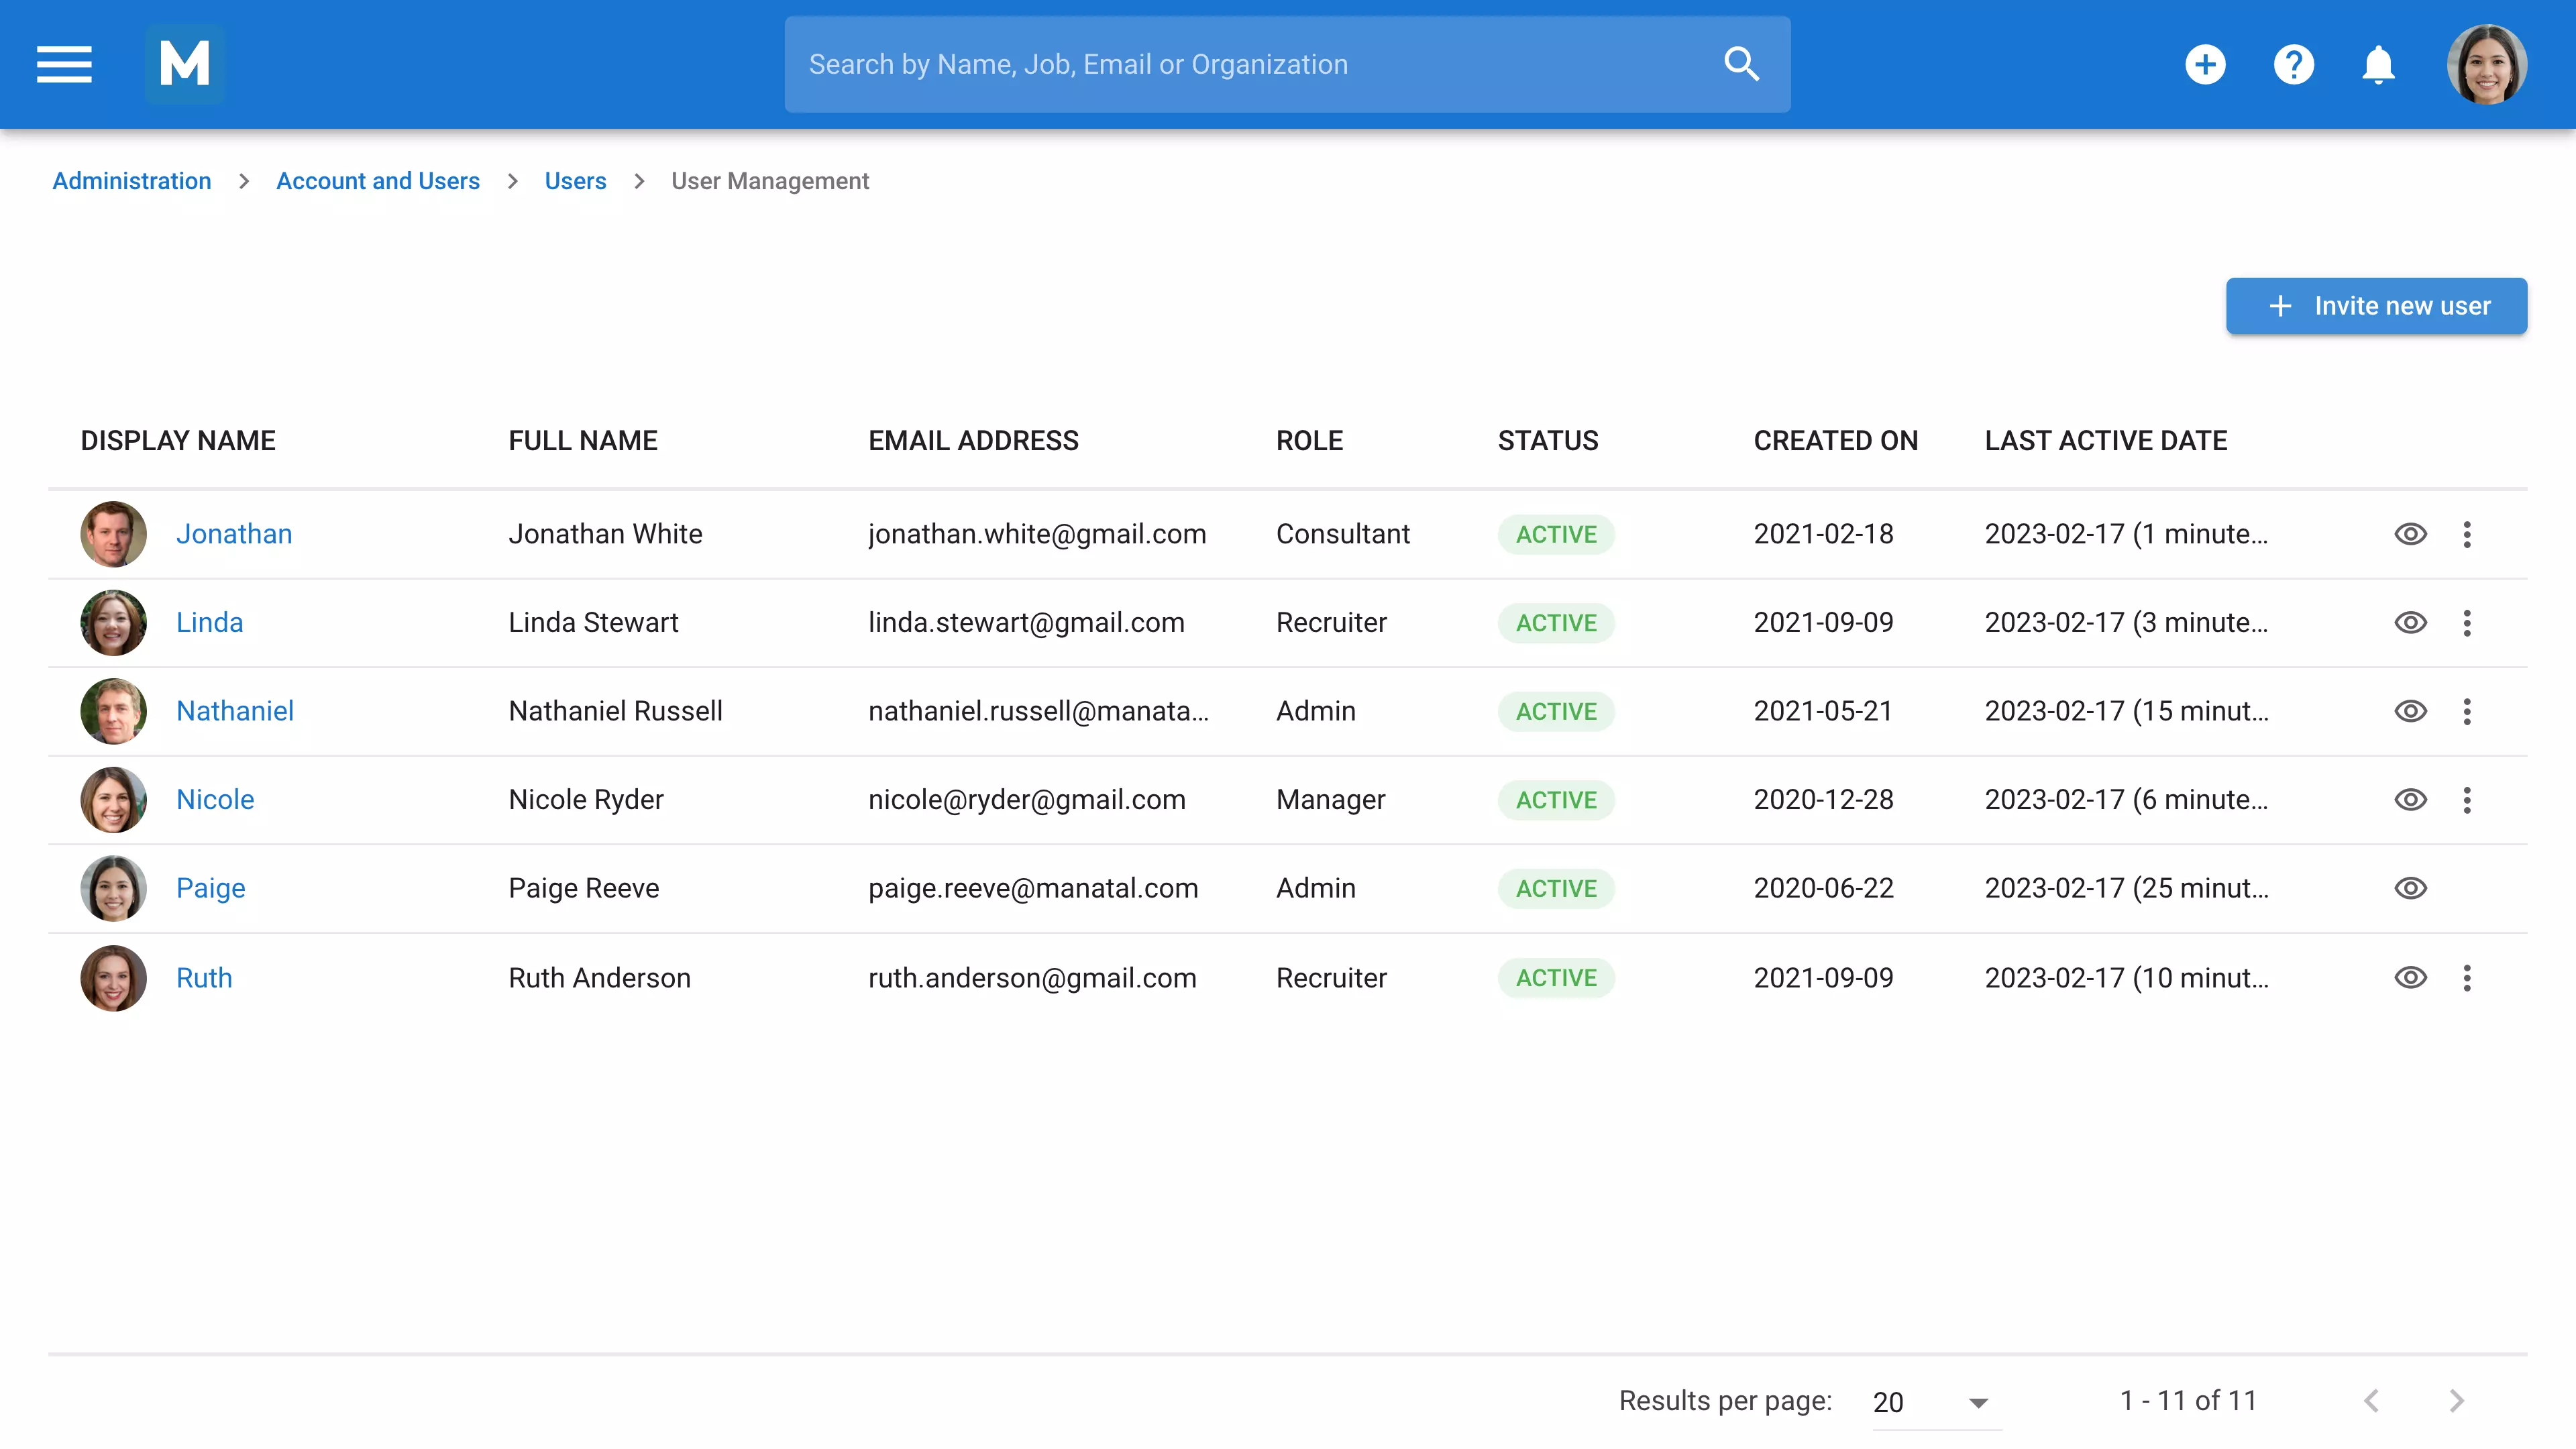
Task: Open the kebab menu on Ruth's row
Action: tap(2468, 978)
